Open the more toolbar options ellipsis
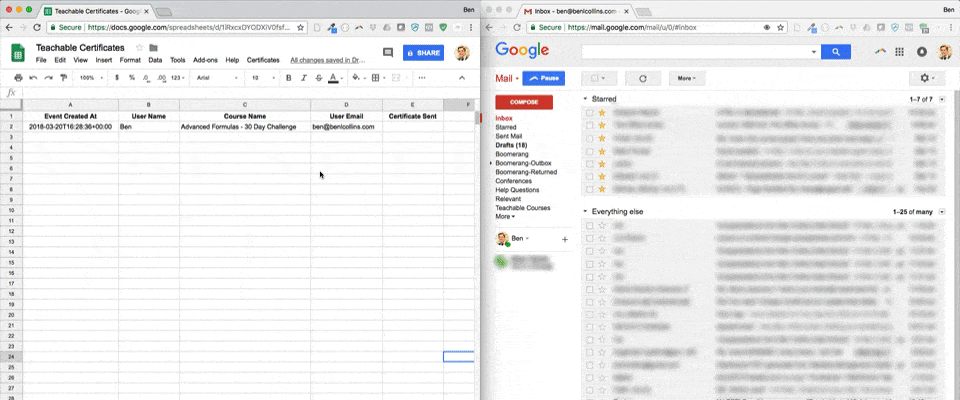Image resolution: width=960 pixels, height=400 pixels. (422, 78)
